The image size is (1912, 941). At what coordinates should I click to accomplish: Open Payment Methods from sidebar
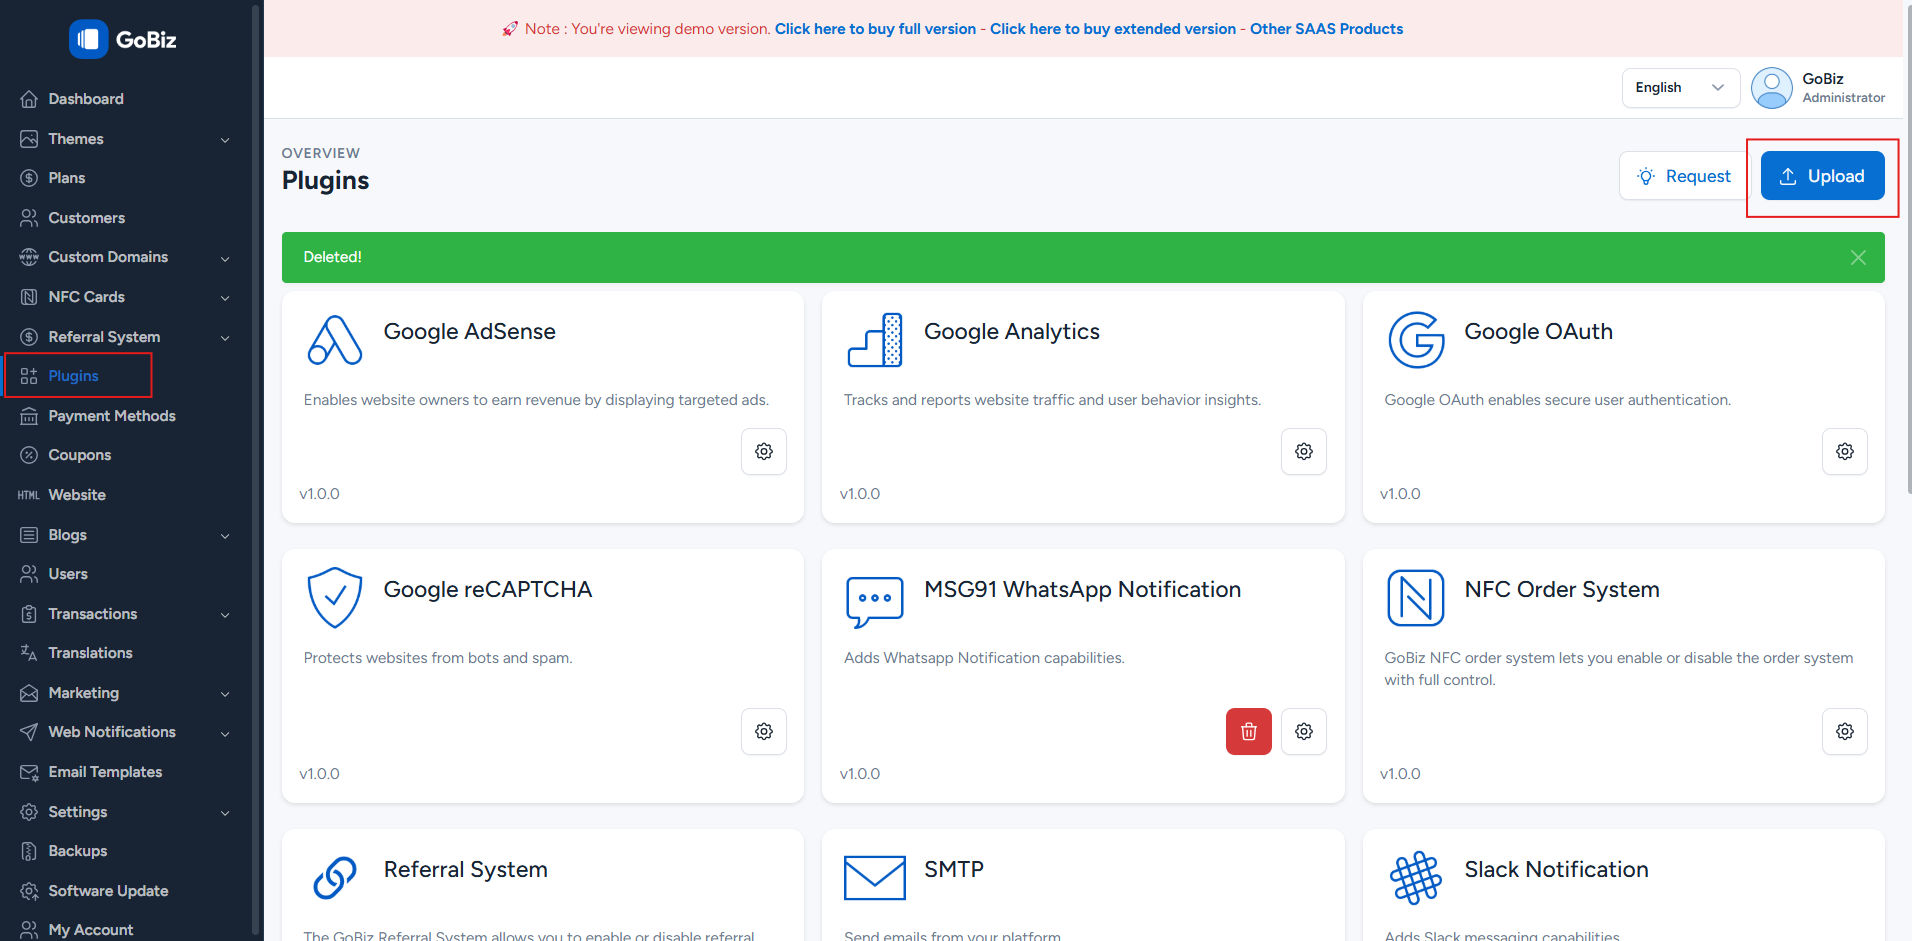[112, 416]
